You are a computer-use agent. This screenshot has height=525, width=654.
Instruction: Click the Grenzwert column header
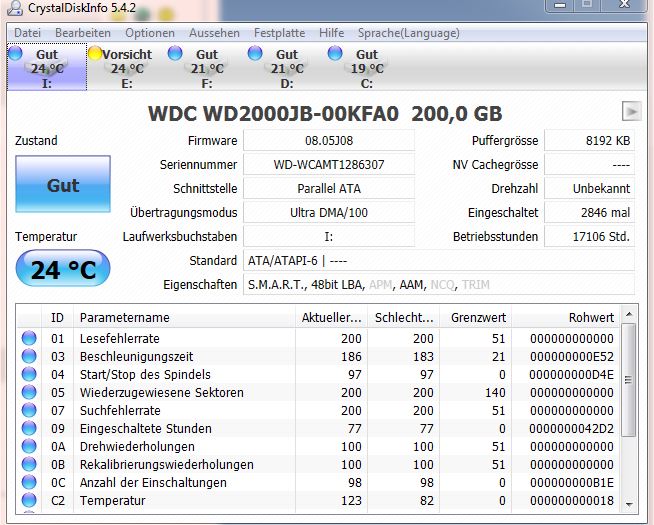tap(475, 317)
